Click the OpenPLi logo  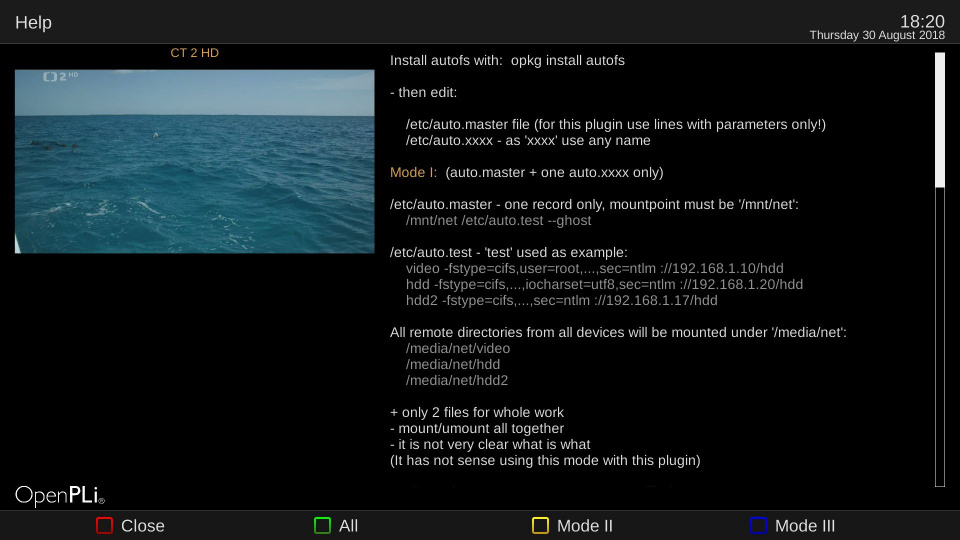pyautogui.click(x=60, y=495)
